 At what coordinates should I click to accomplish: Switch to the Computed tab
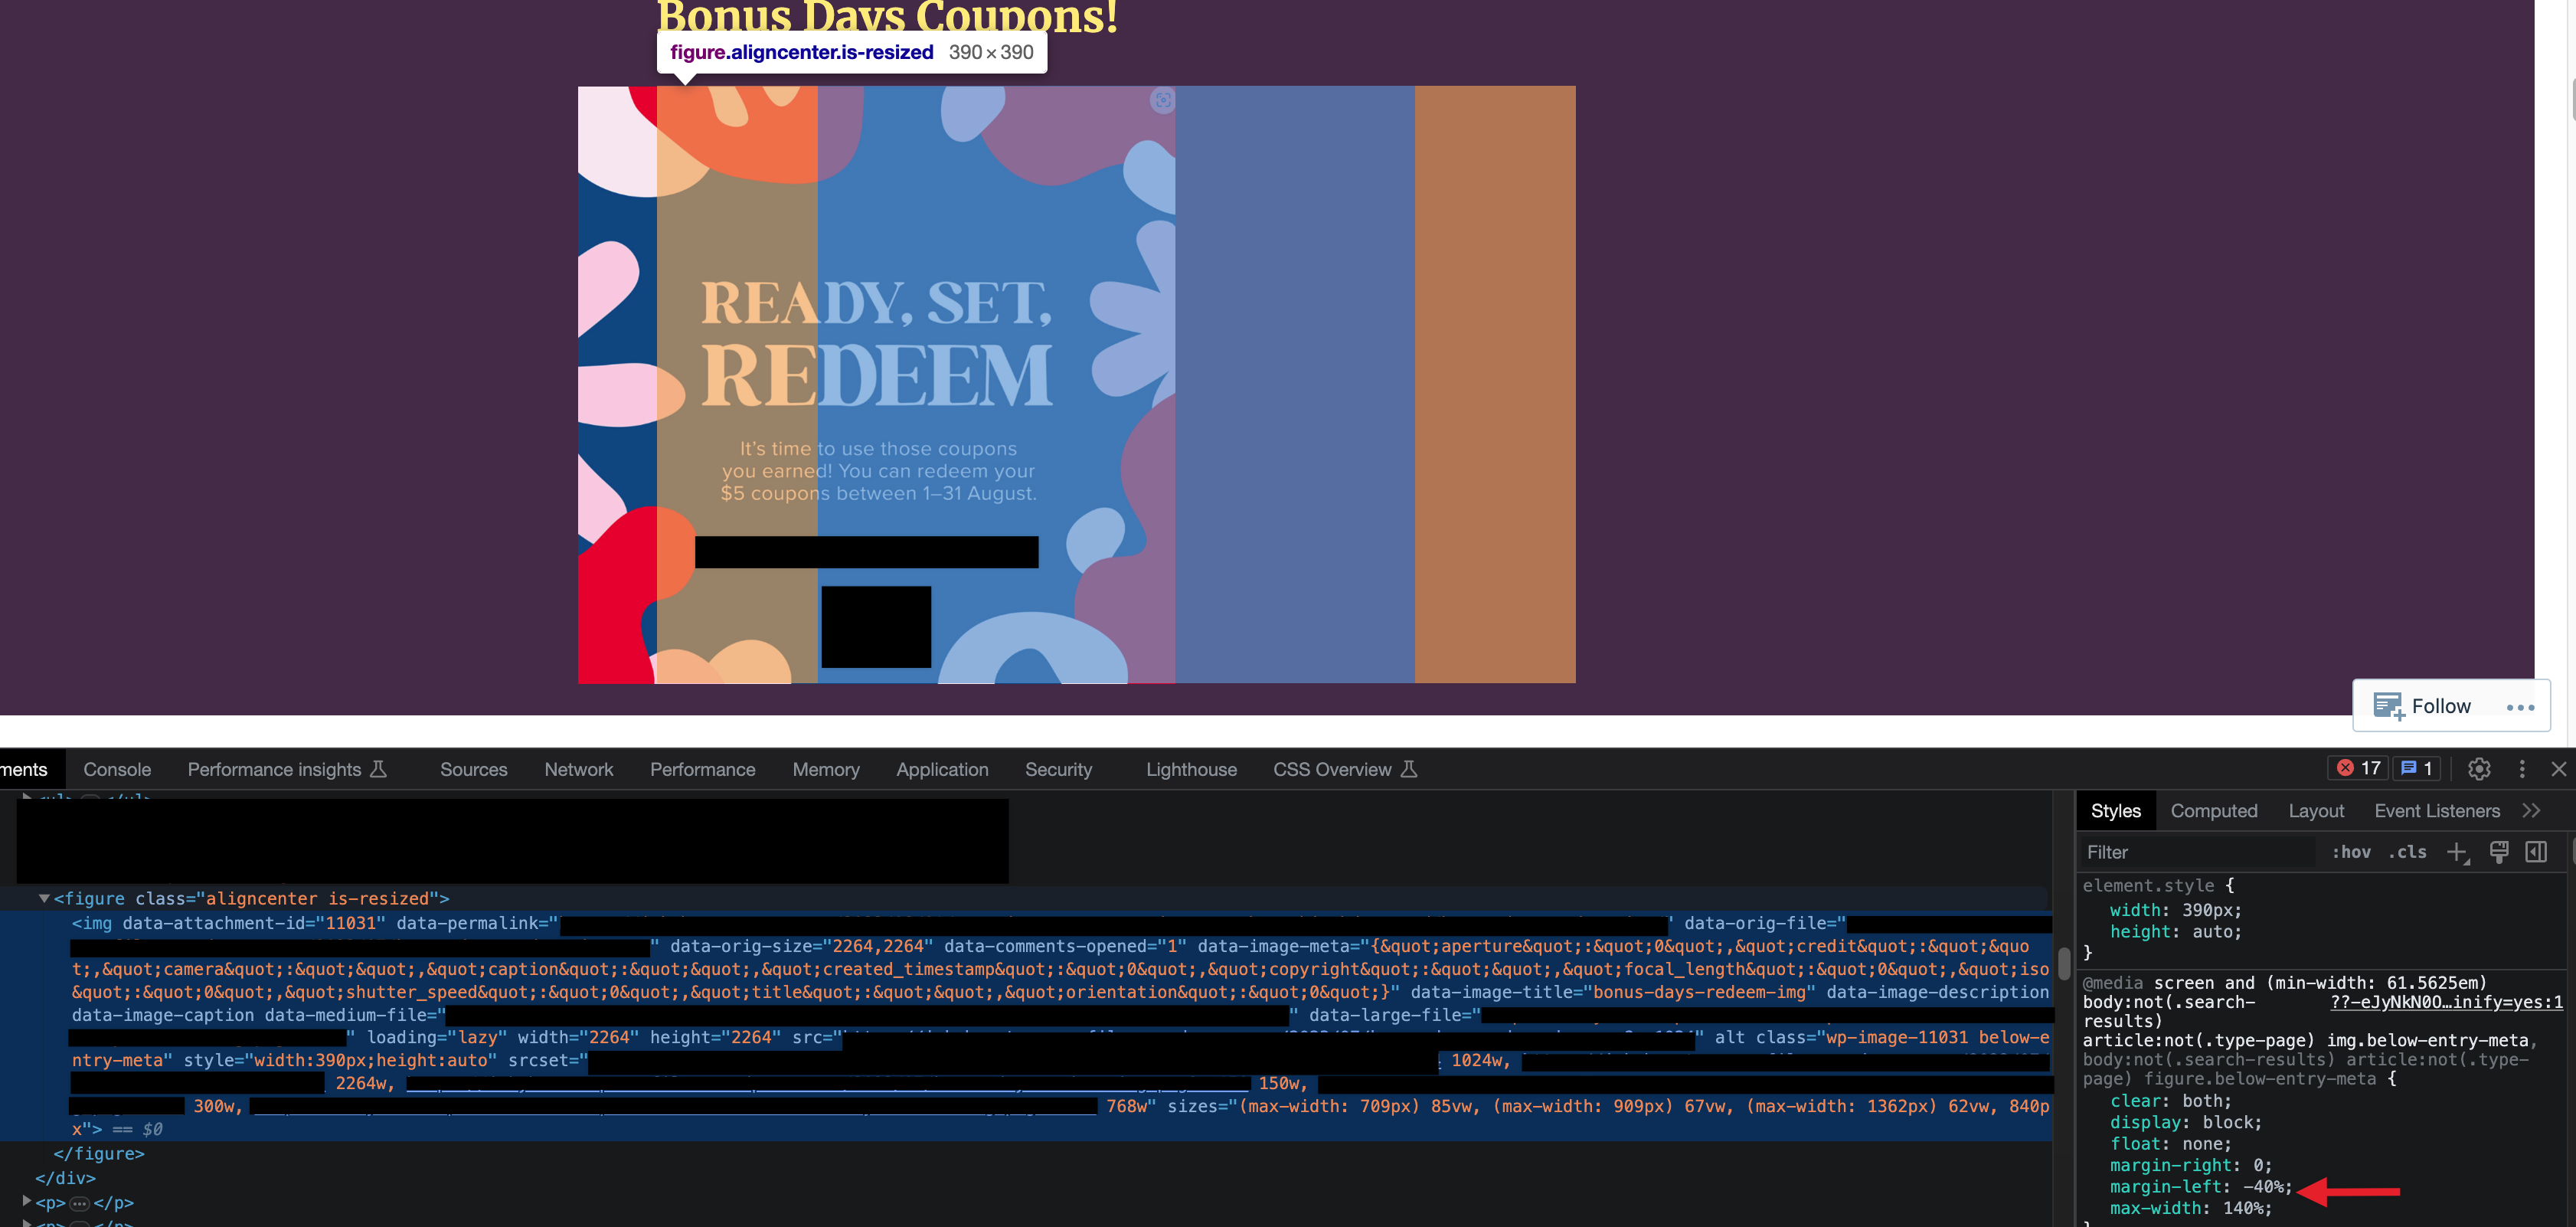[2214, 810]
